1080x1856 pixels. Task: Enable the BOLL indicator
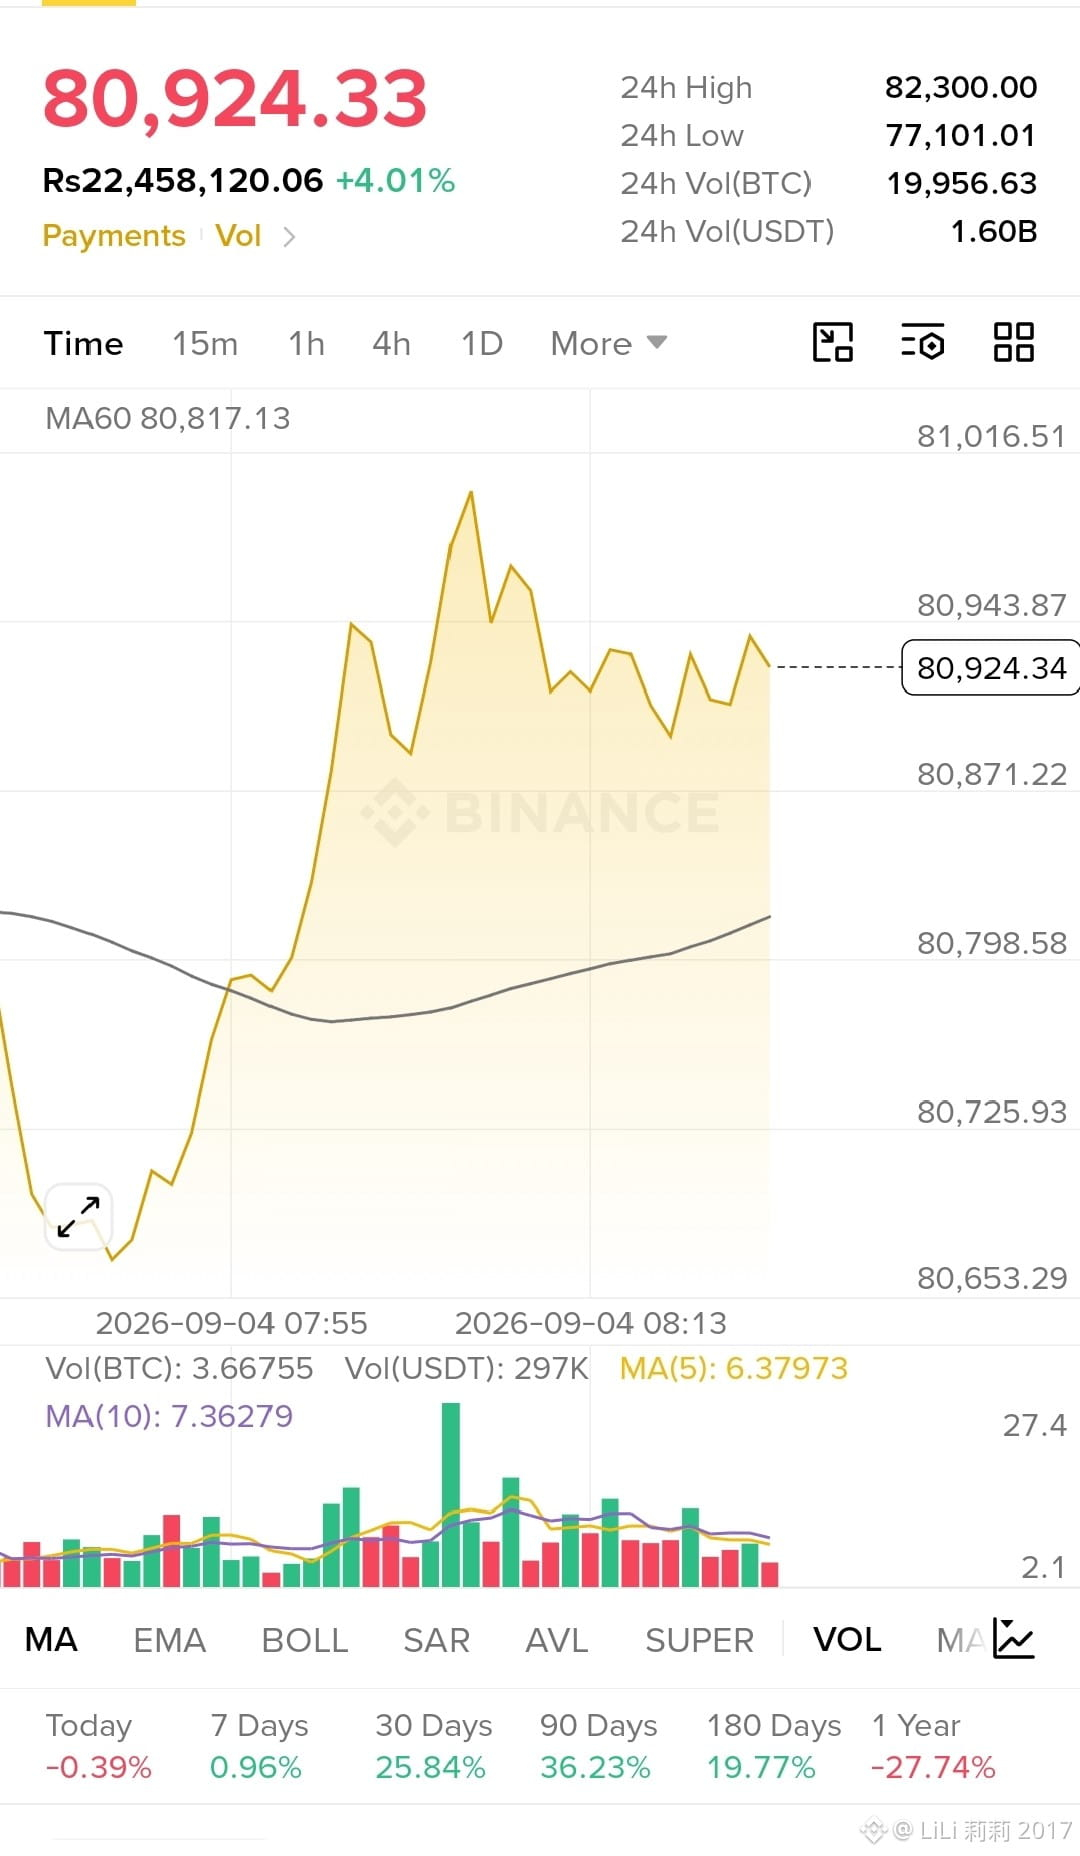pos(304,1640)
